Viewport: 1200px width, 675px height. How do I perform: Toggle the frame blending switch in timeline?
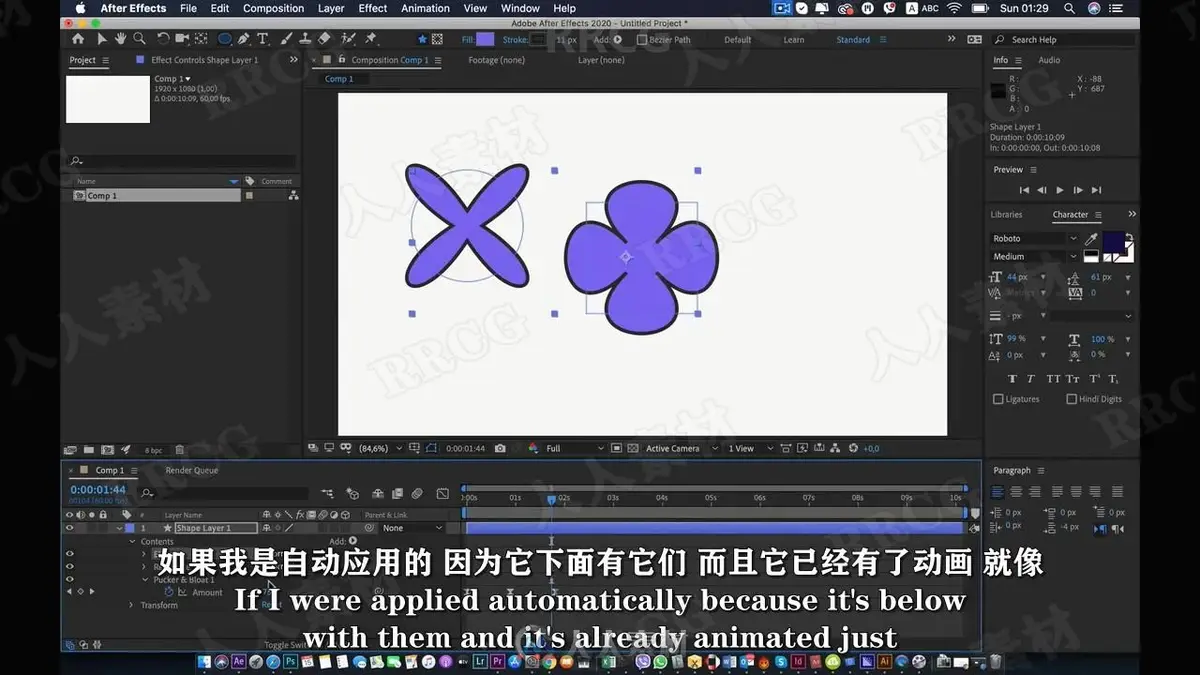(397, 493)
